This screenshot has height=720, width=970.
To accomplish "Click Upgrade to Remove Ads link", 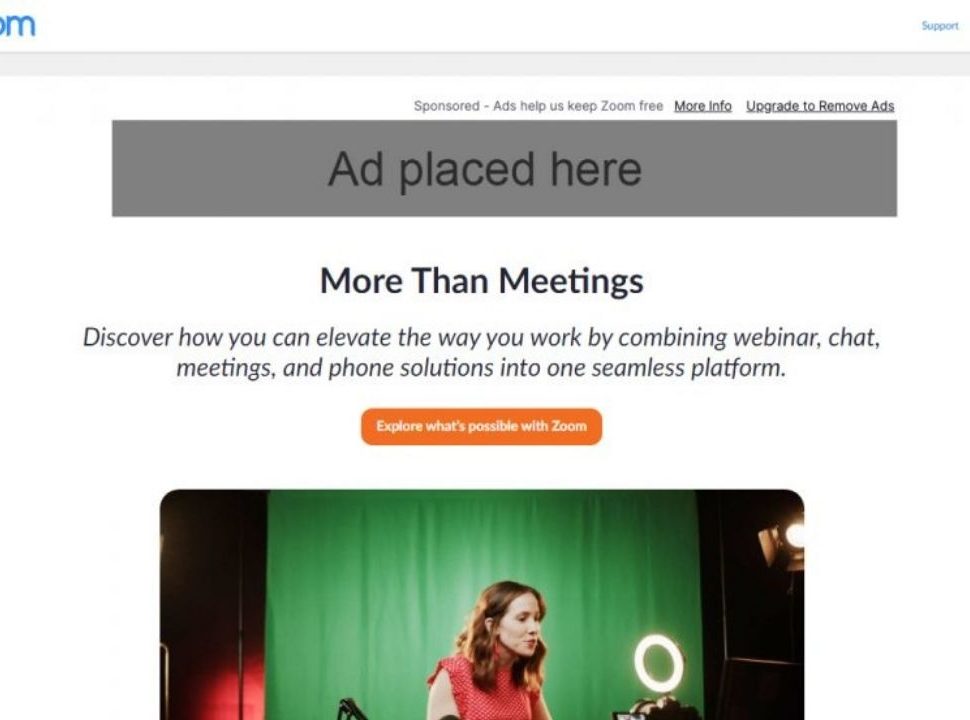I will [x=820, y=106].
